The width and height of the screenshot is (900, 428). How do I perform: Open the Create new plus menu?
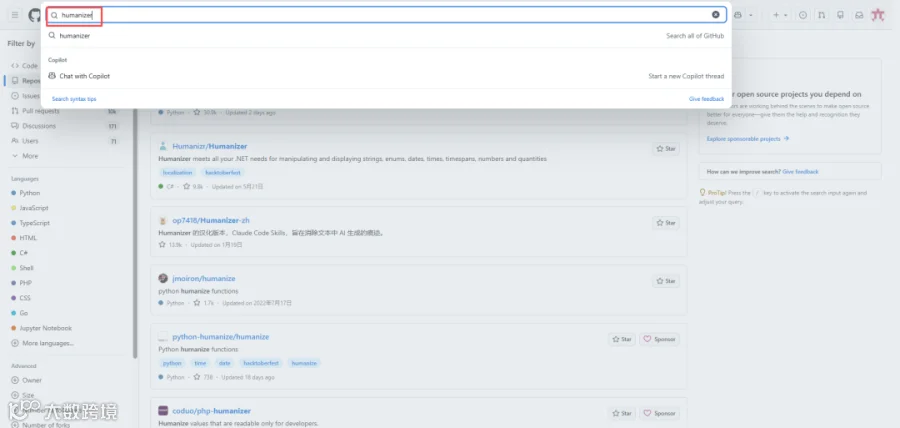tap(779, 15)
